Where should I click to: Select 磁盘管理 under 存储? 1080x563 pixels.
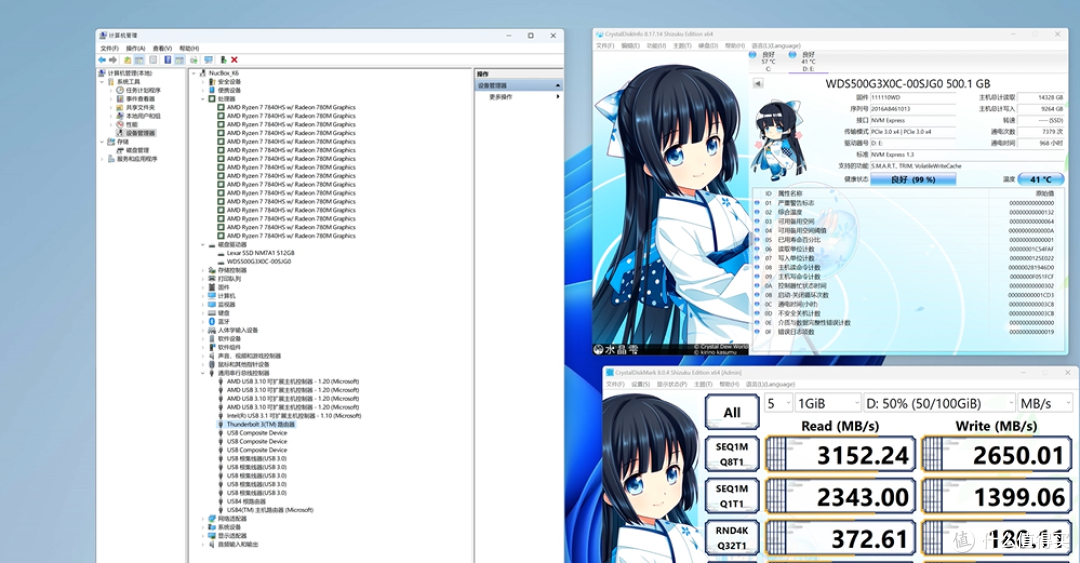coord(137,150)
